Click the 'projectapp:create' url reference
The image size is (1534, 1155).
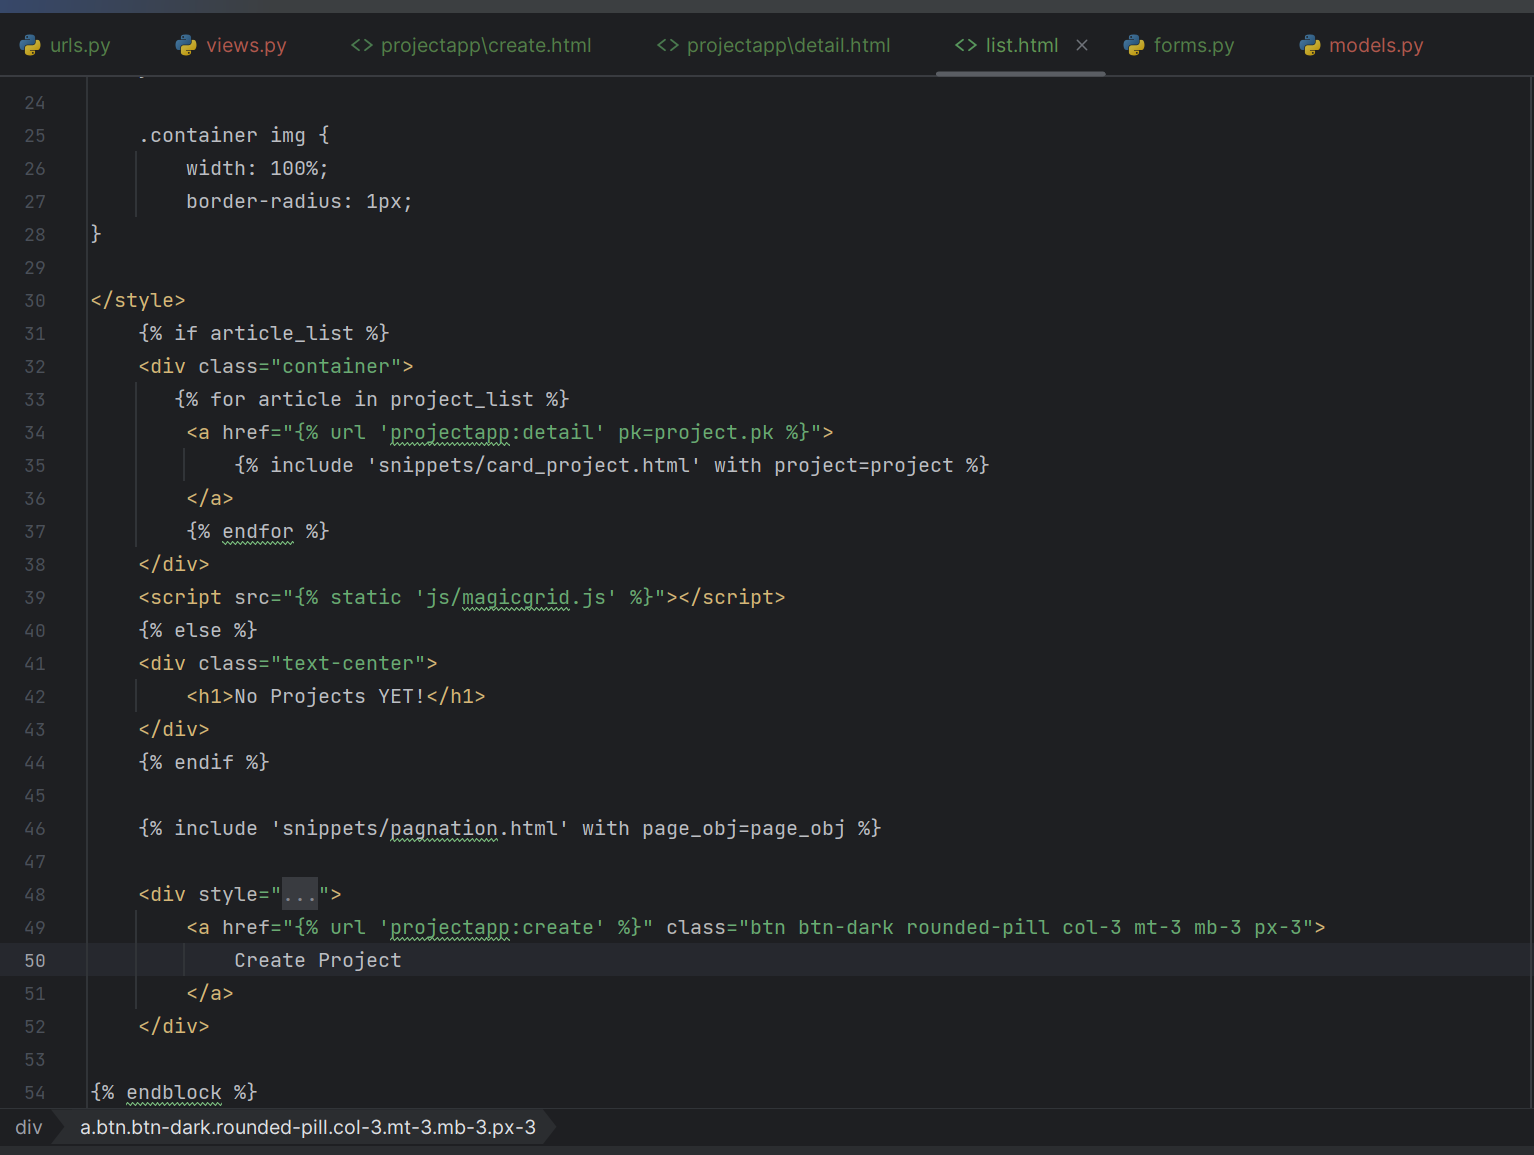click(x=492, y=928)
